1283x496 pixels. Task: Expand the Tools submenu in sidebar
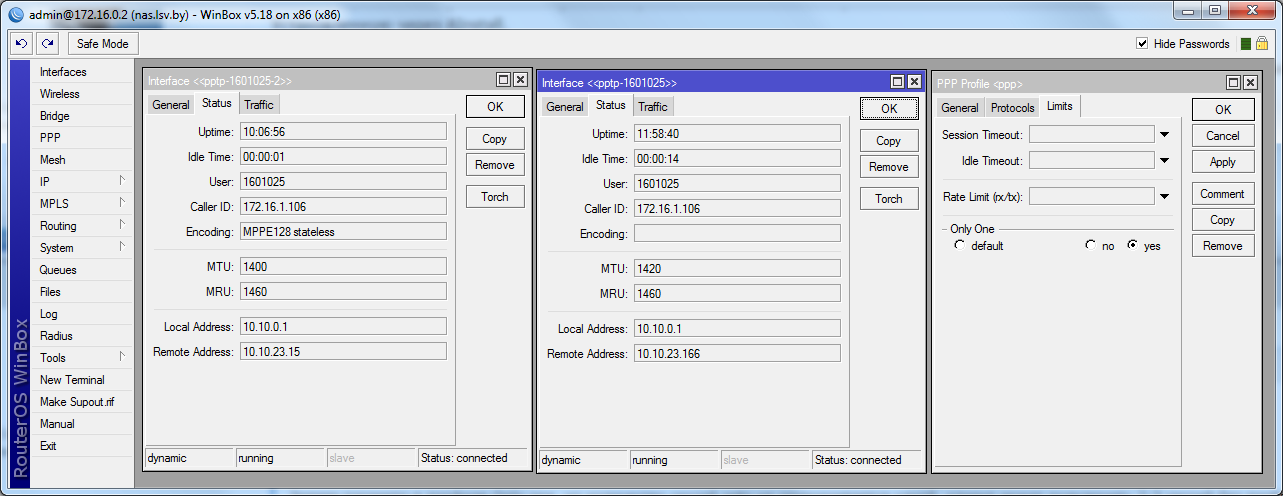click(x=122, y=357)
